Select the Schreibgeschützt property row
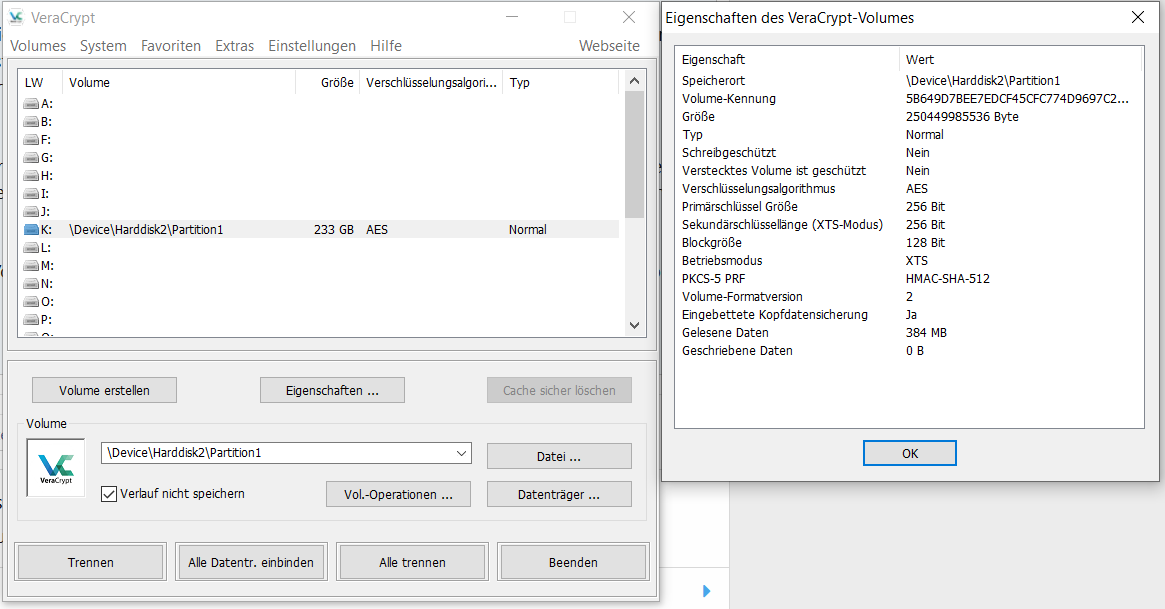1165x609 pixels. (x=908, y=152)
